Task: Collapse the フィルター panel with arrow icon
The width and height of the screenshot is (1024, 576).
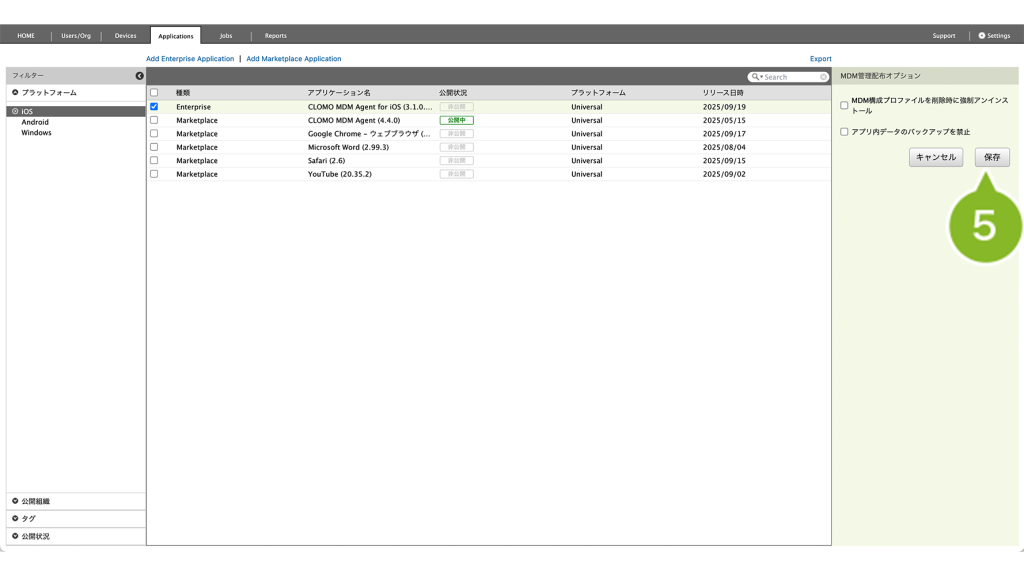Action: 139,76
